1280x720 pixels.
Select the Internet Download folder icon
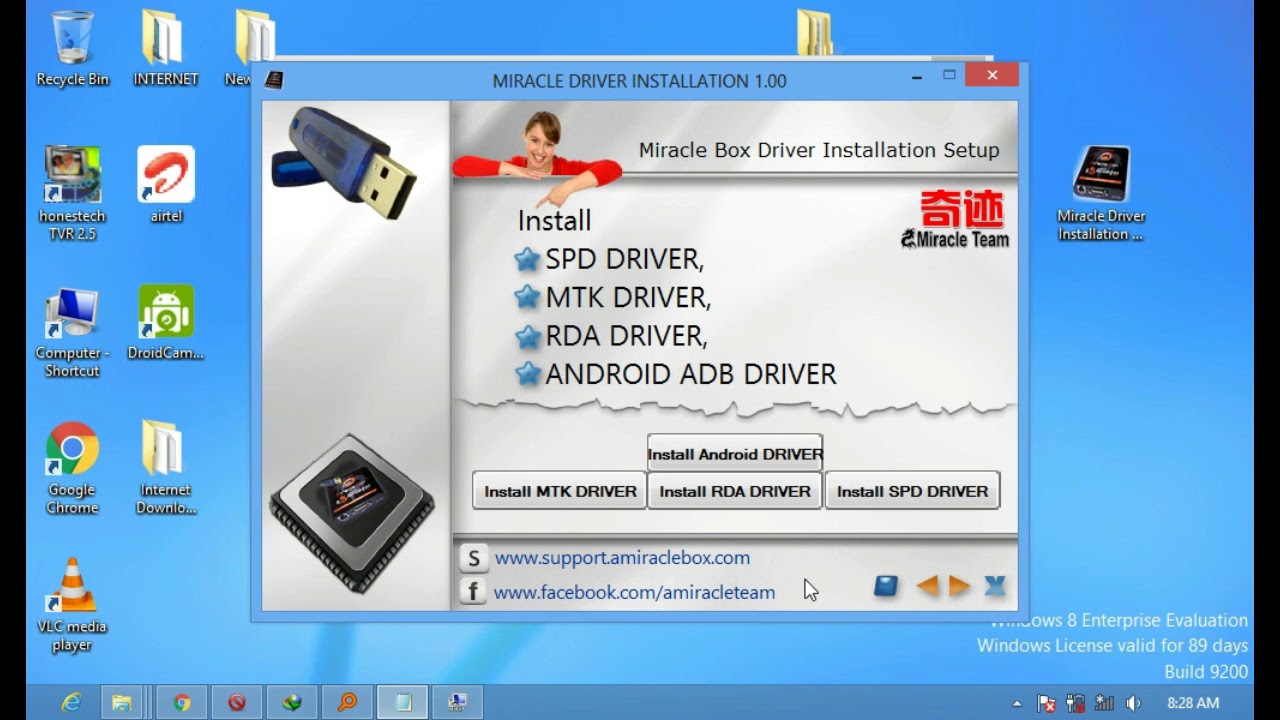click(x=166, y=468)
